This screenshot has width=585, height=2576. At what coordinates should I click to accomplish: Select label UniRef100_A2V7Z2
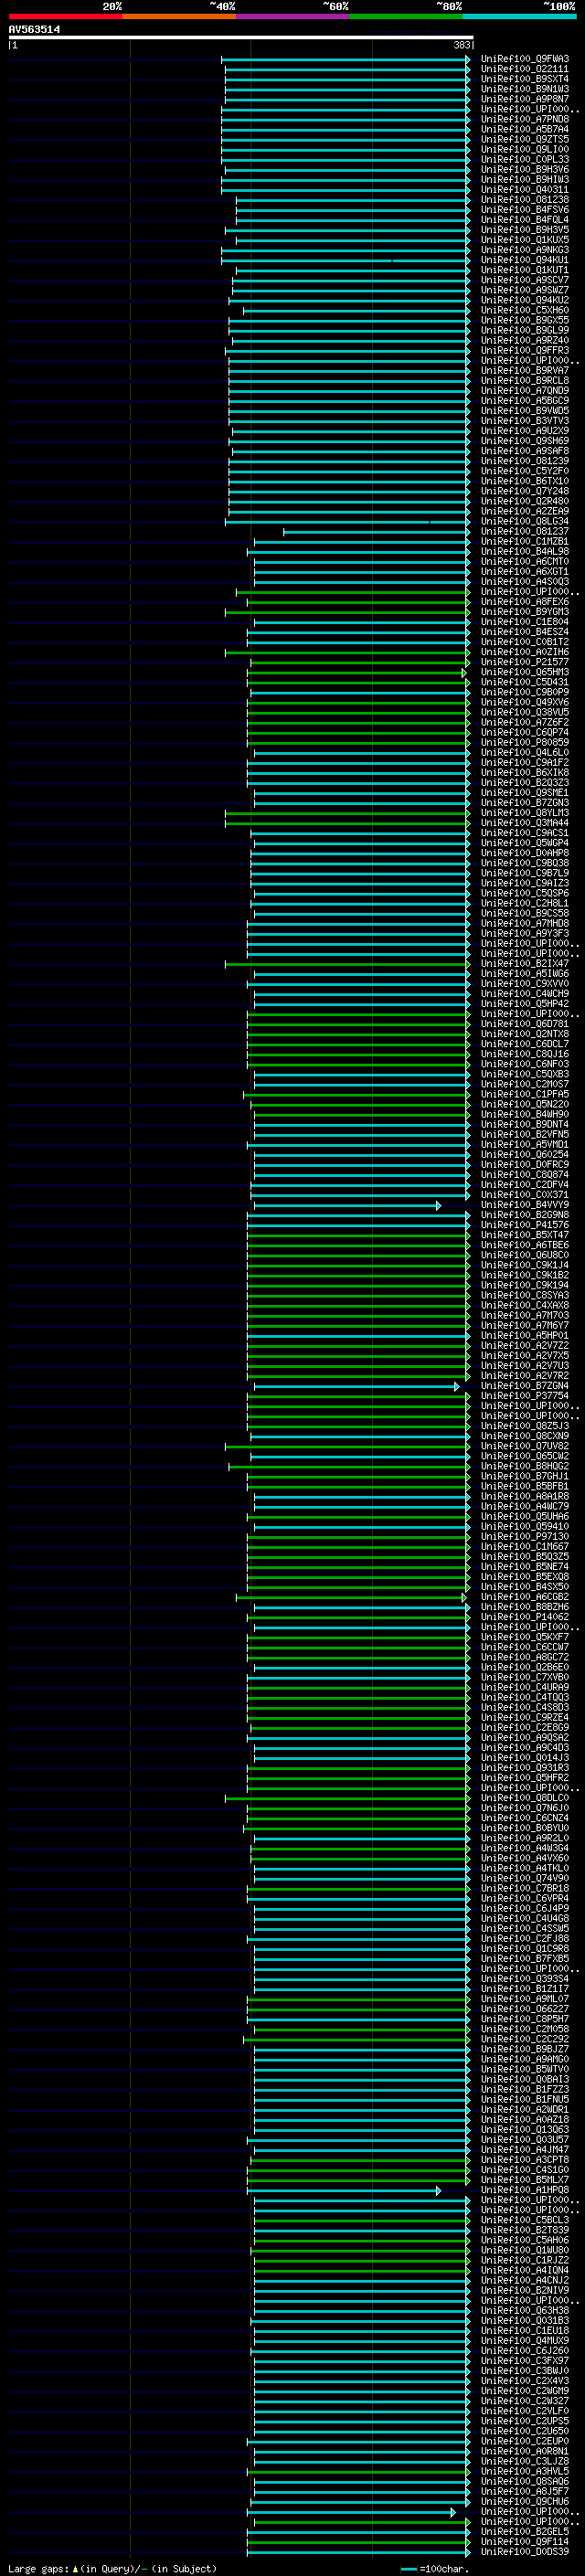[525, 1345]
